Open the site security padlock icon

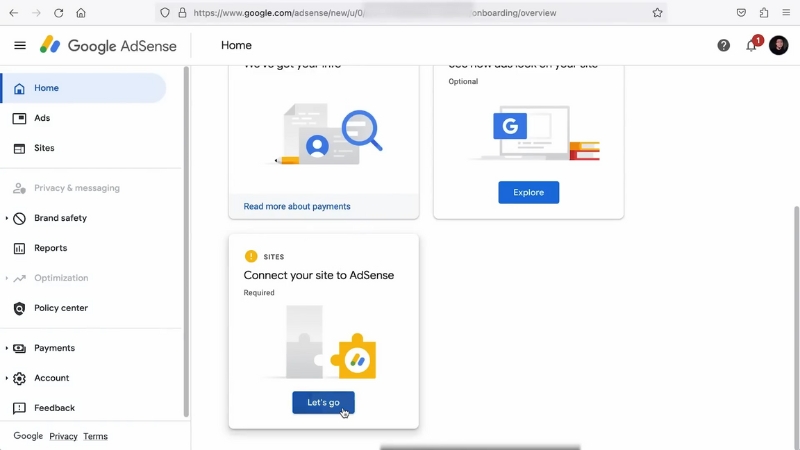pyautogui.click(x=182, y=13)
